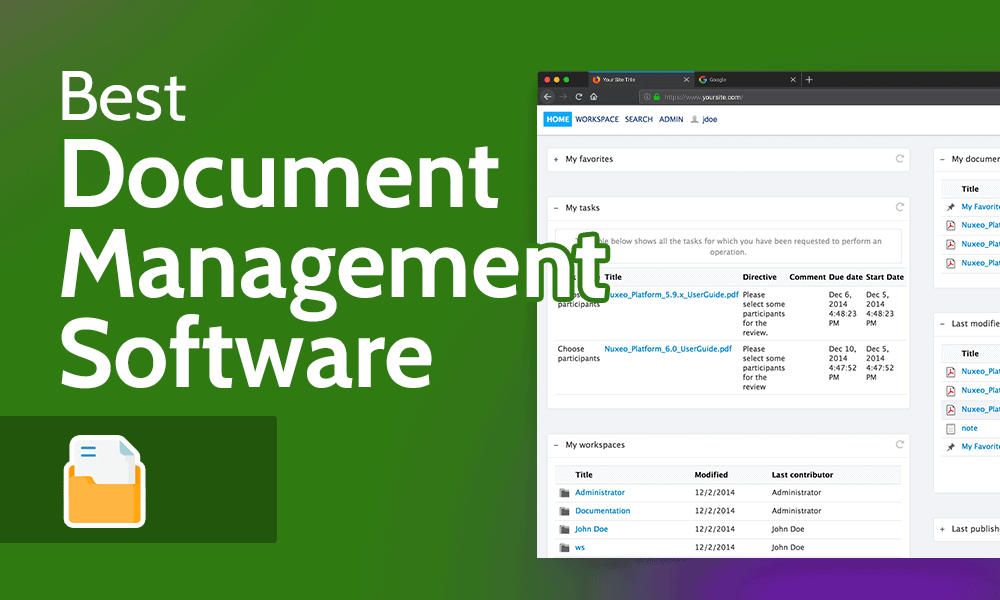The height and width of the screenshot is (600, 1000).
Task: Open the Documentation workspace link
Action: (602, 511)
